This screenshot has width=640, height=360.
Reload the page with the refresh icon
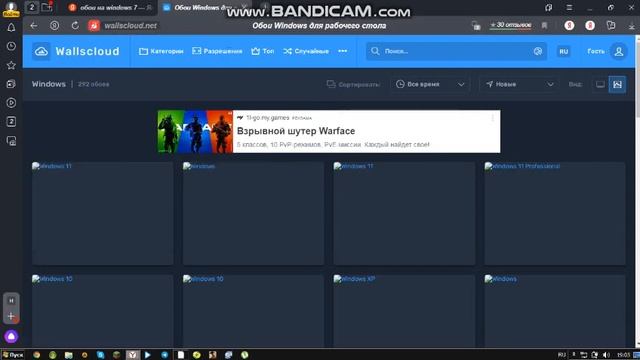[75, 25]
